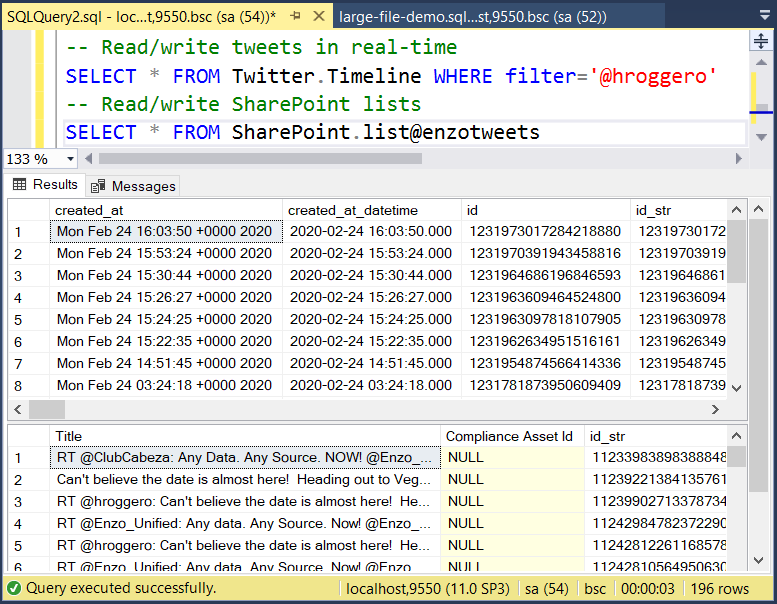Select the id_str header in first grid

click(678, 210)
